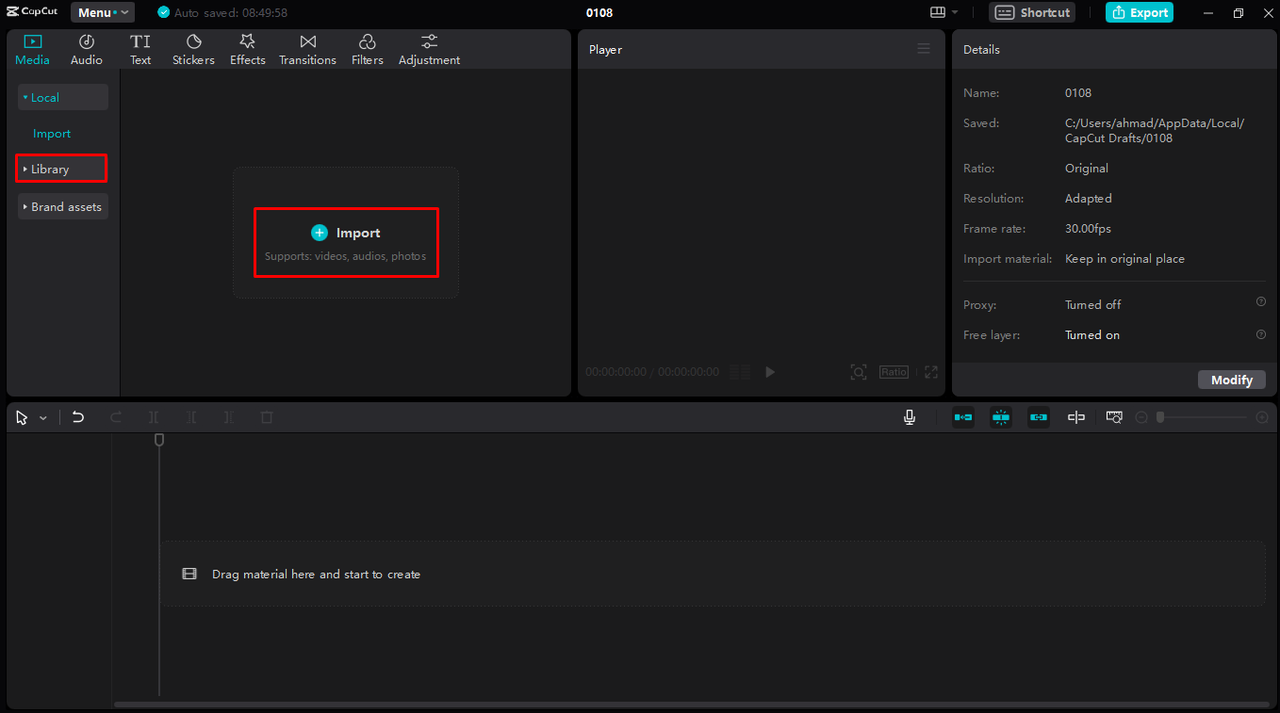Click the delete left trim icon
1280x713 pixels.
[192, 418]
